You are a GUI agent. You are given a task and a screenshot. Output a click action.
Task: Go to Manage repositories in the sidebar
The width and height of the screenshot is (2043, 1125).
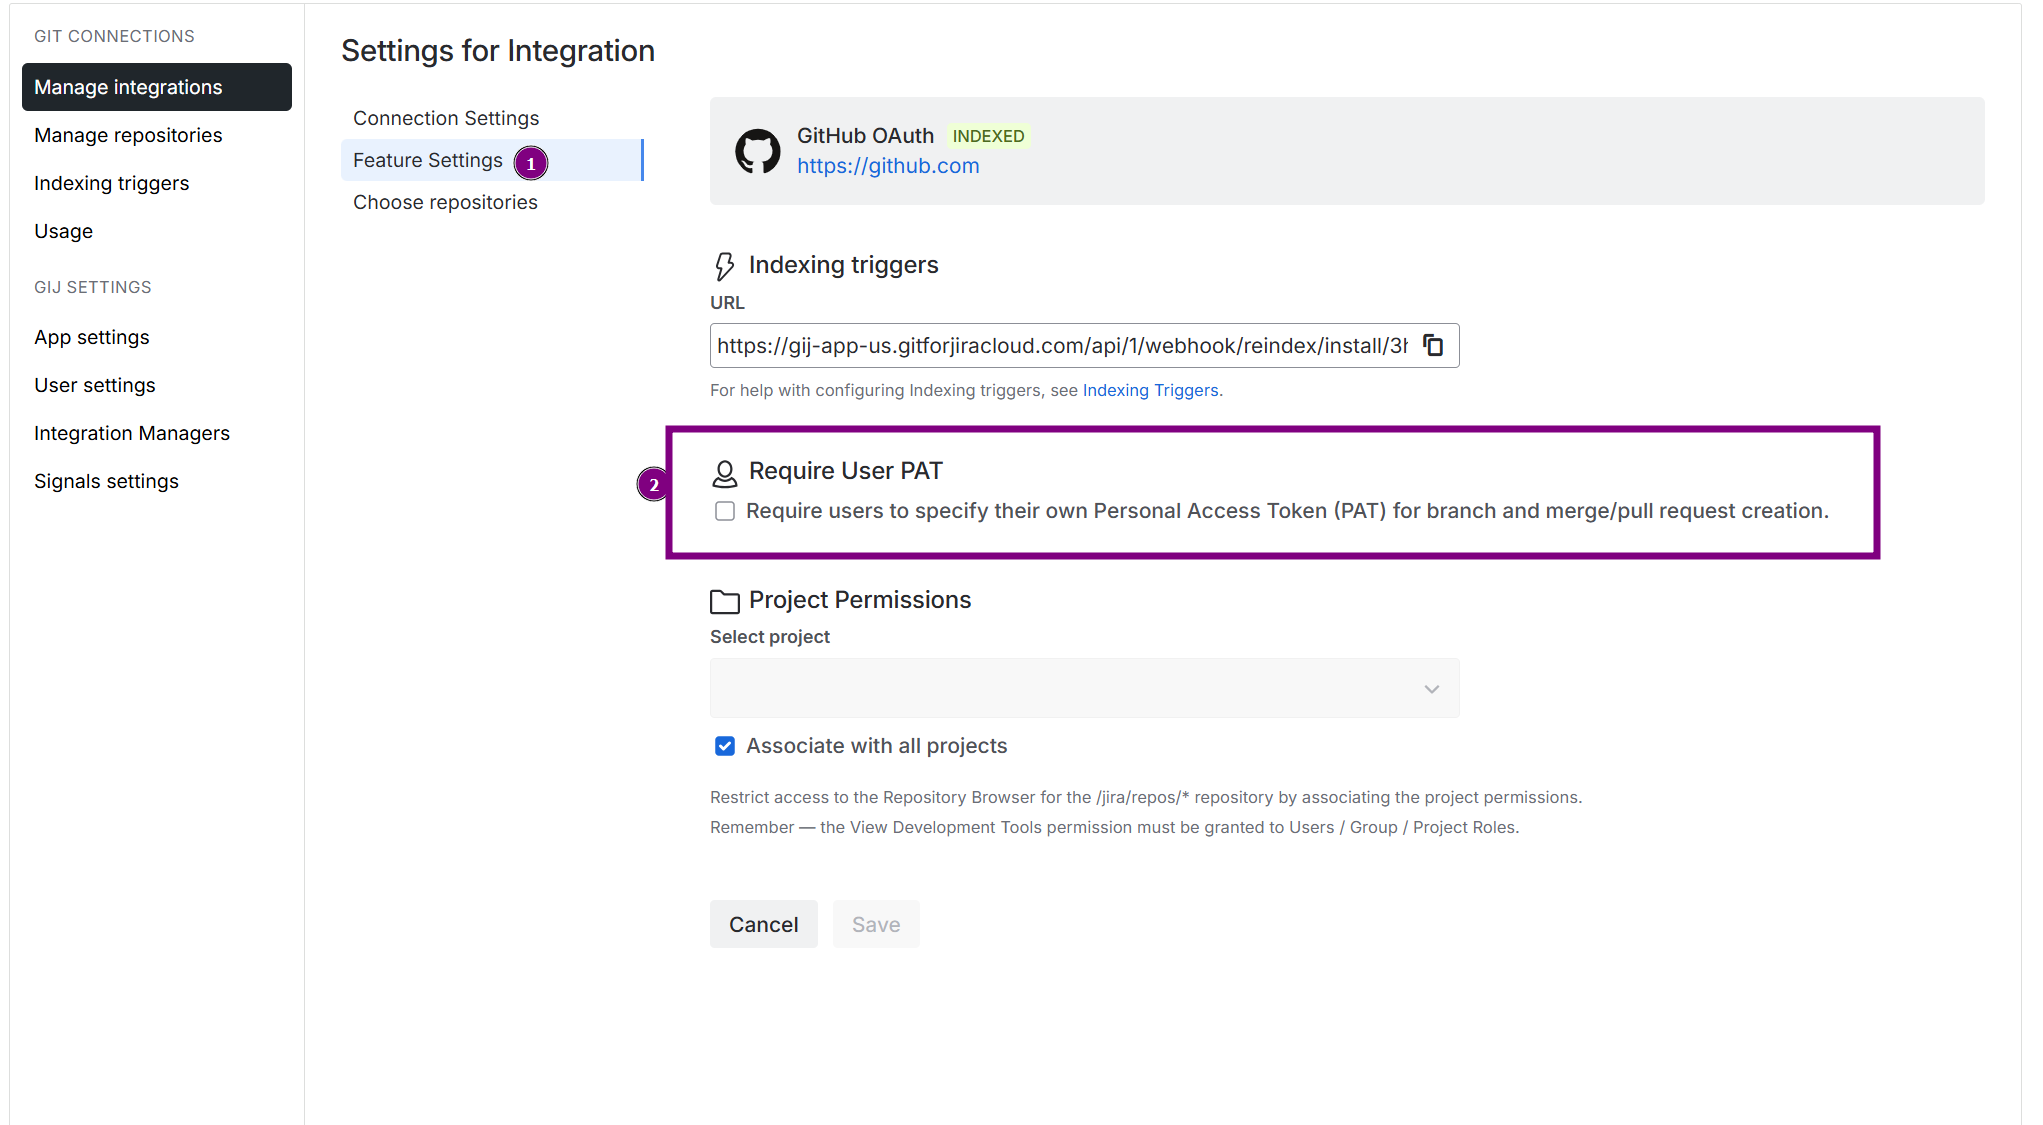tap(128, 135)
